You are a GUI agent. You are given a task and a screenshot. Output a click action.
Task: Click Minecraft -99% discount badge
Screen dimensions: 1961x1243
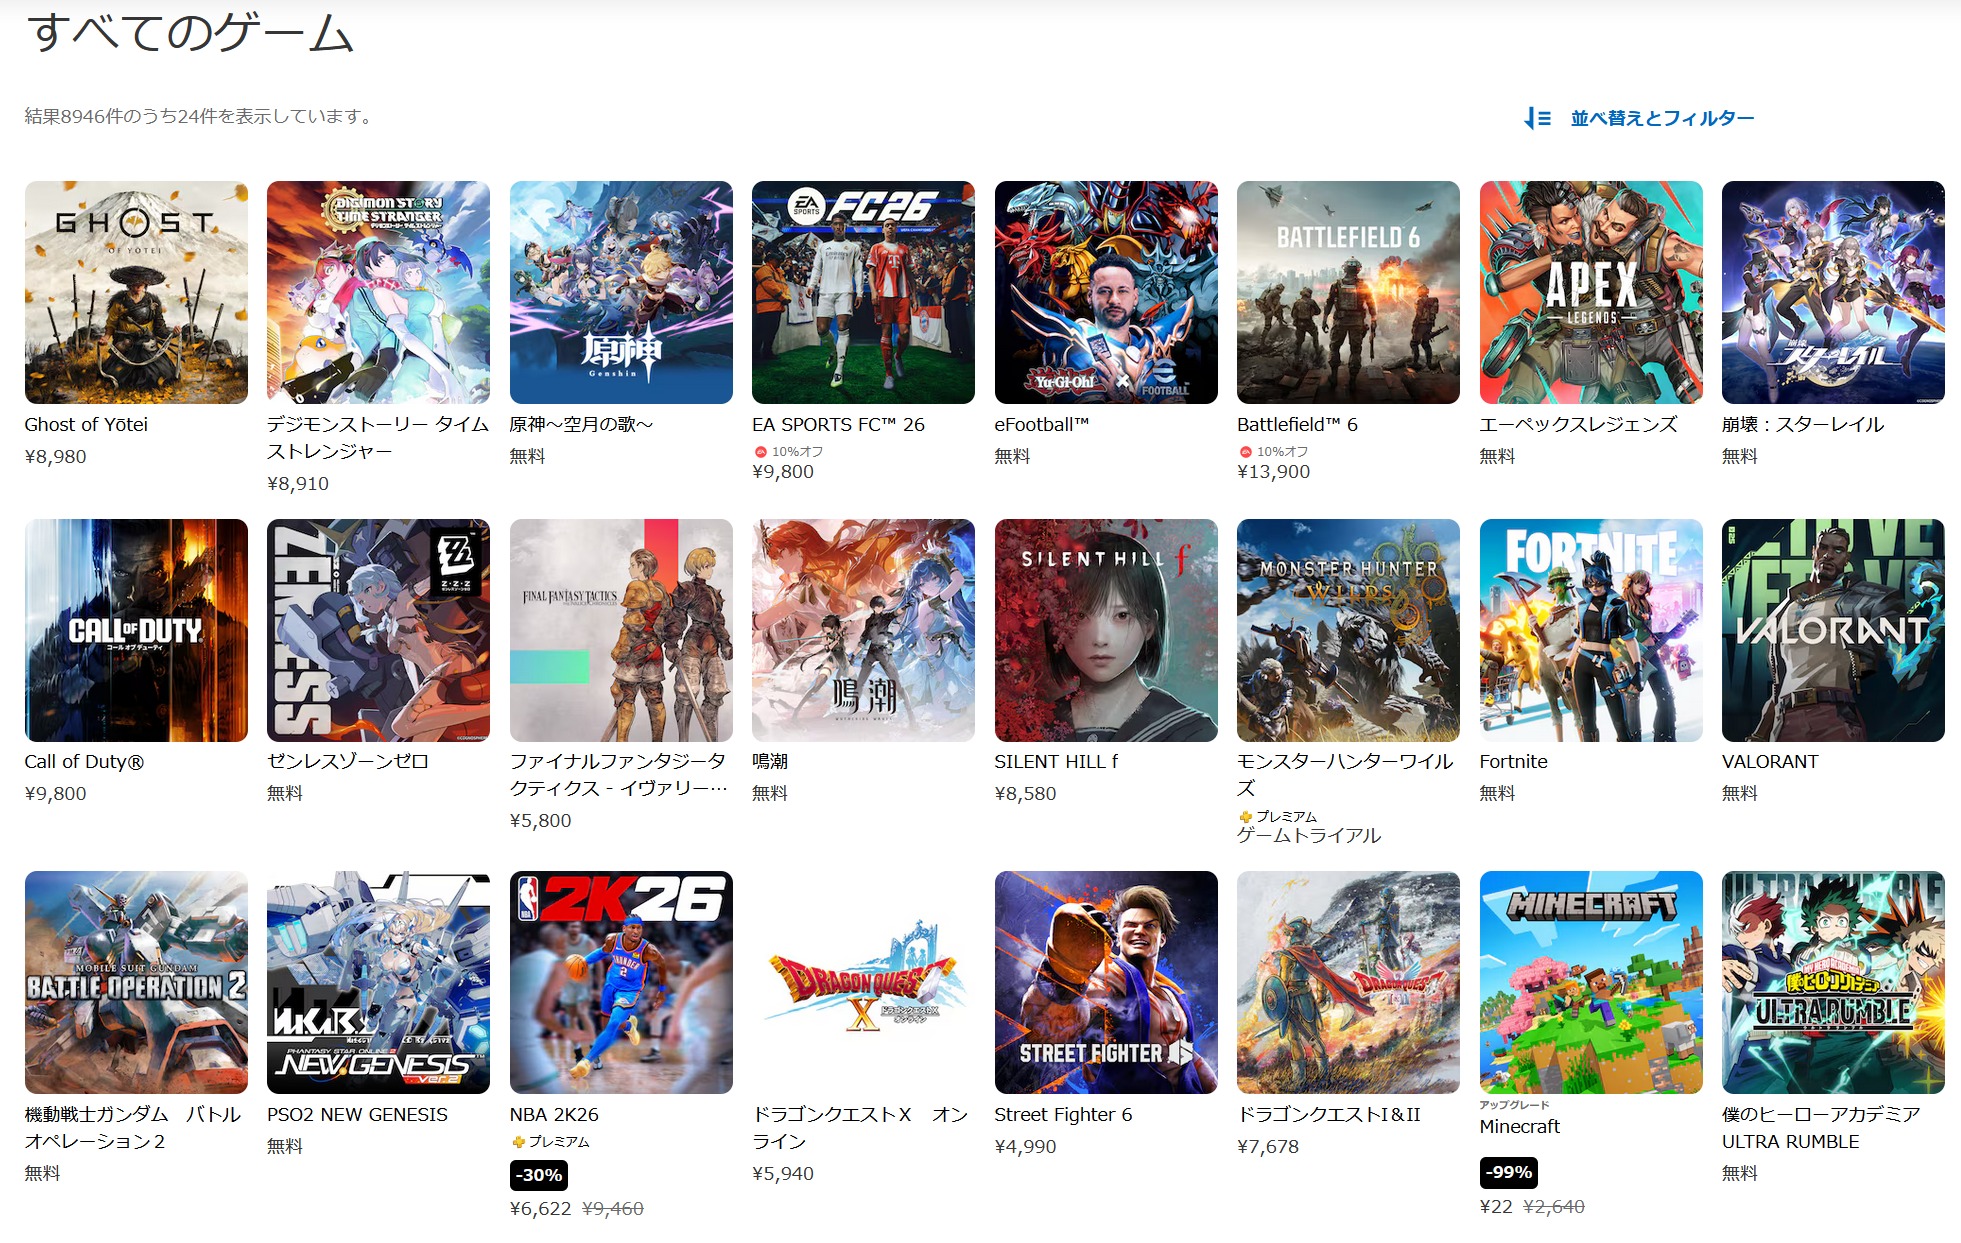[x=1508, y=1172]
